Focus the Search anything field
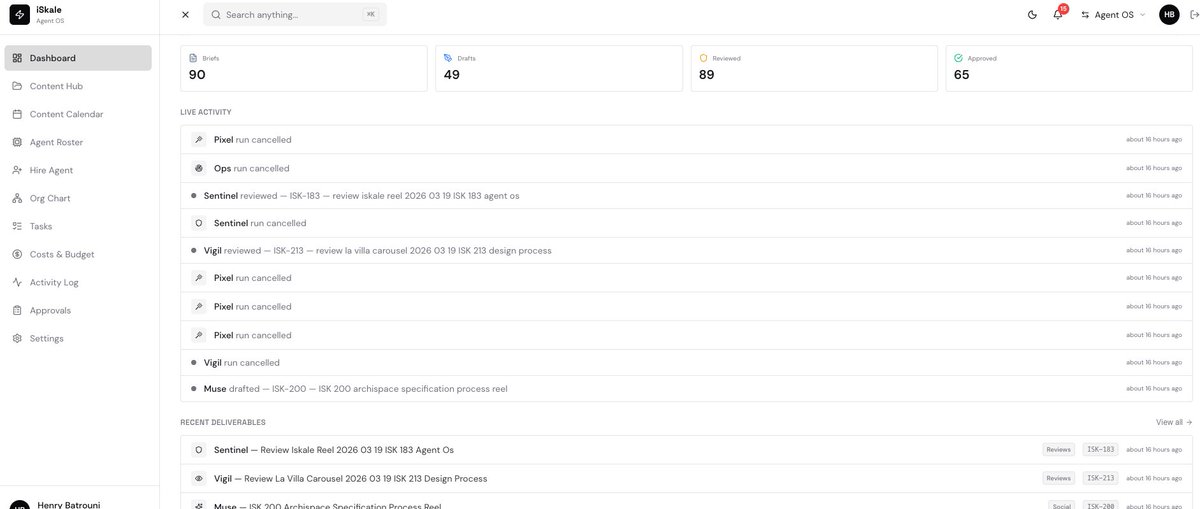 click(295, 15)
